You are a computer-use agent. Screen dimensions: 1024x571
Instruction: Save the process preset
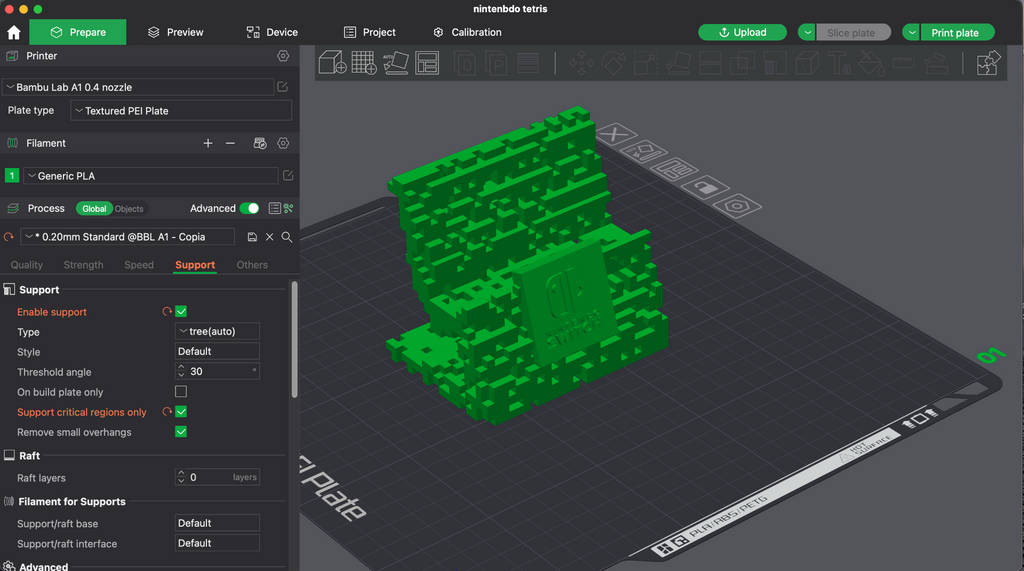click(252, 237)
